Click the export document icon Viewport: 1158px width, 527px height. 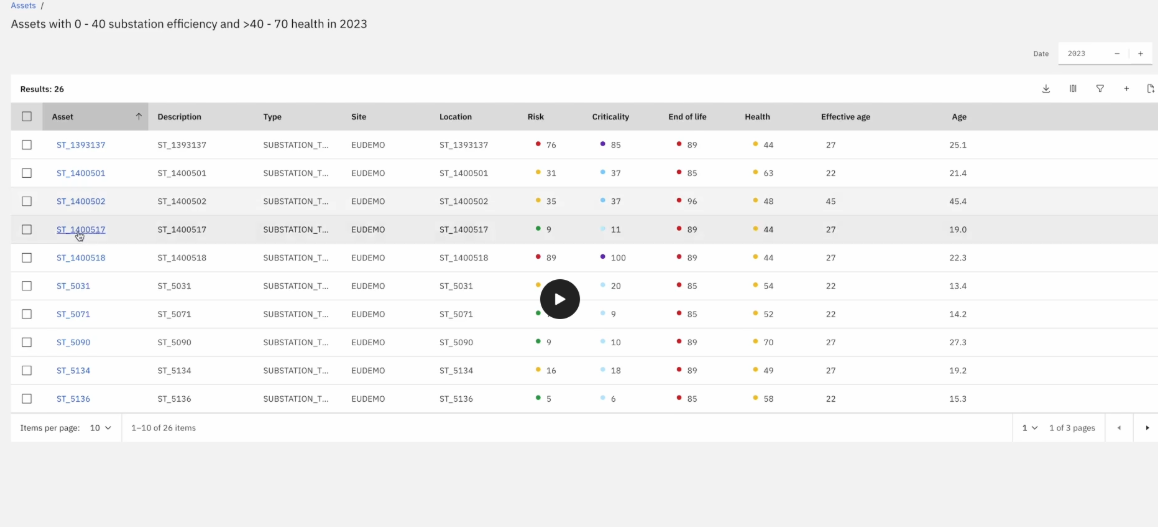click(x=1150, y=89)
